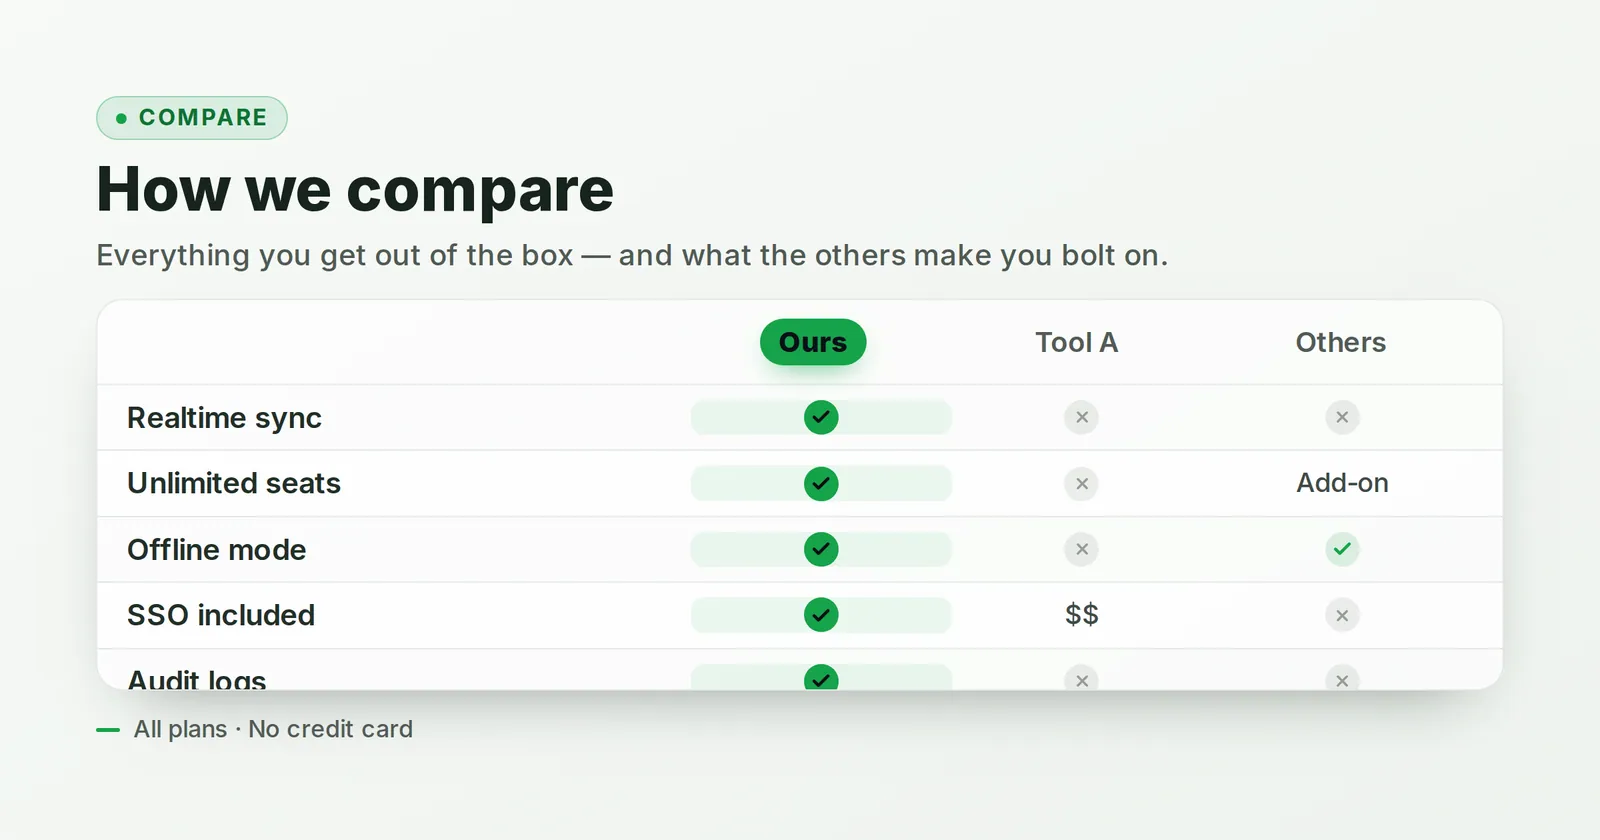Click the green check for Realtime sync

click(x=821, y=417)
